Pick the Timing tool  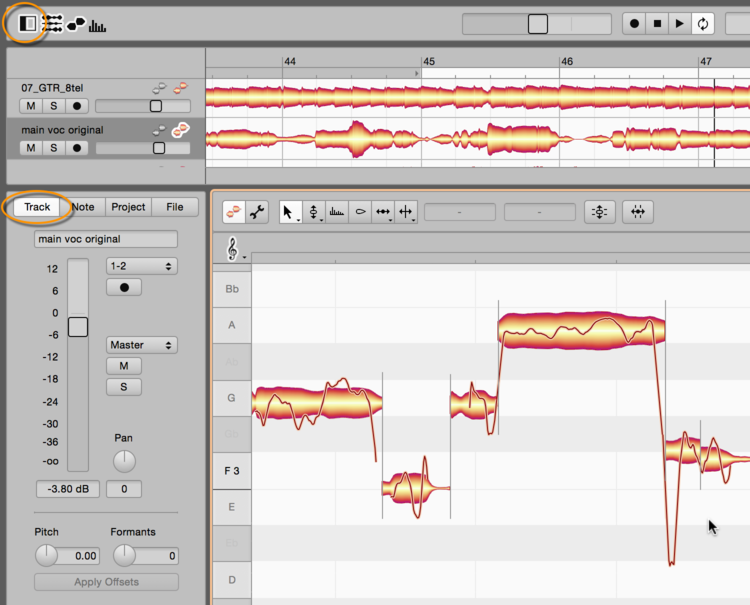tap(383, 212)
